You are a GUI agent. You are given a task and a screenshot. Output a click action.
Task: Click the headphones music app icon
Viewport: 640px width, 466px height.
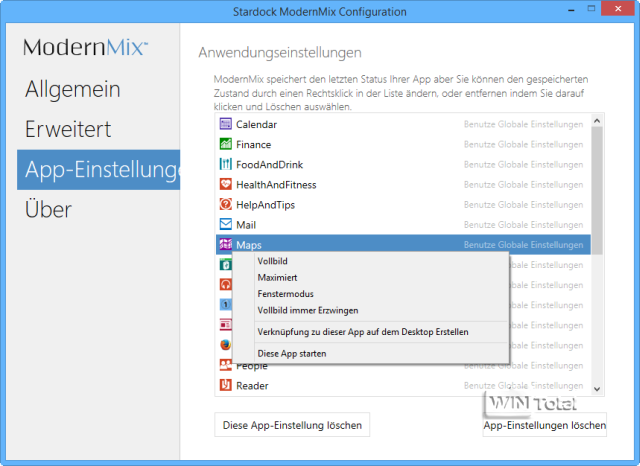[x=225, y=284]
